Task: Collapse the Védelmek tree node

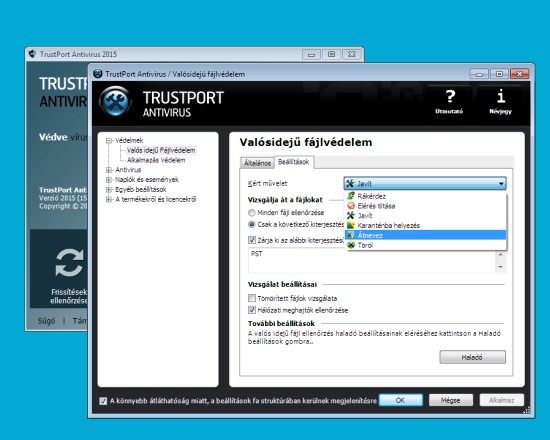Action: (109, 140)
